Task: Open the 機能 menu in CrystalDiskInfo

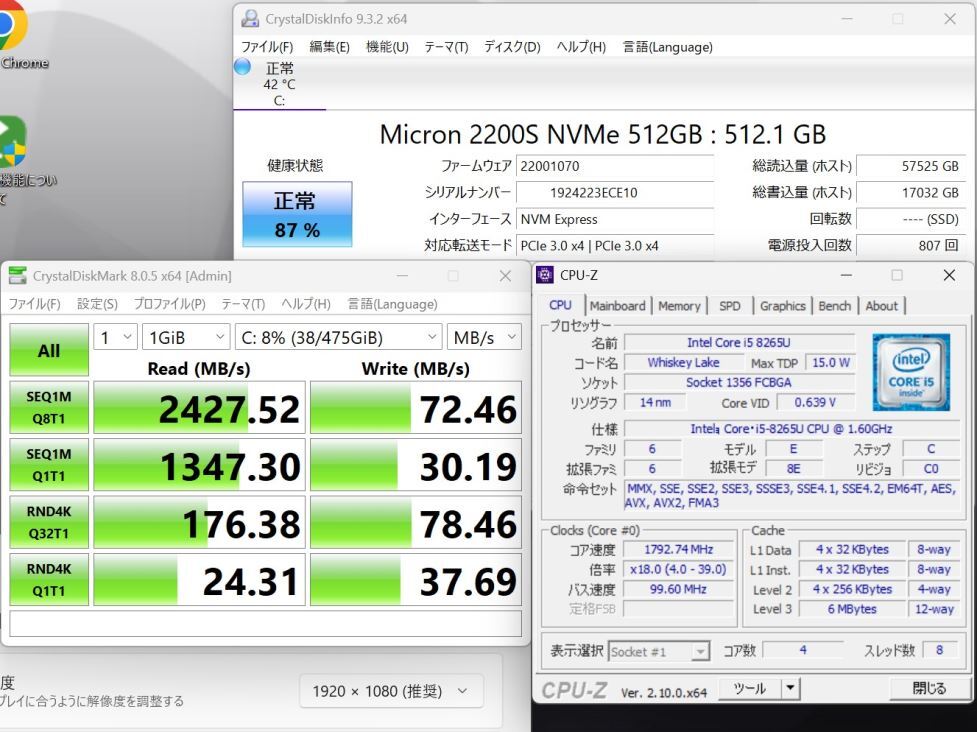Action: 386,47
